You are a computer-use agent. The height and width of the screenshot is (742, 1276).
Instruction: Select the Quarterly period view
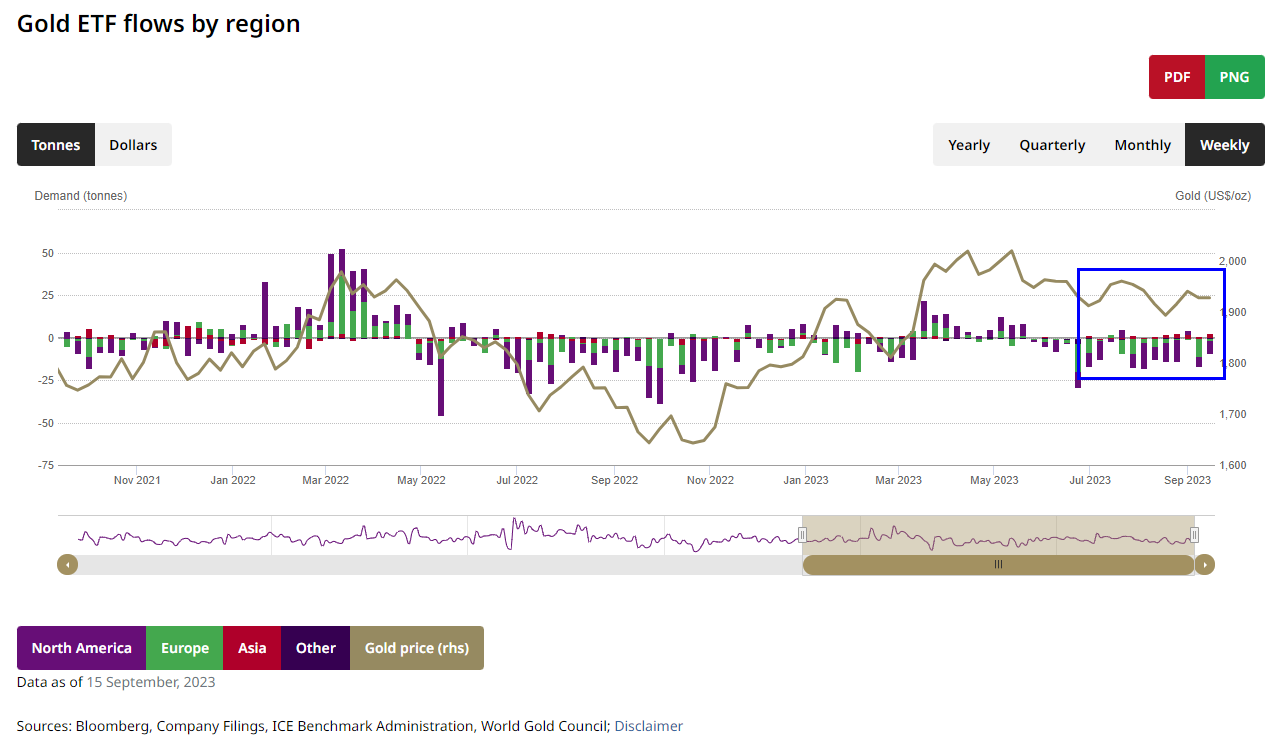tap(1052, 145)
